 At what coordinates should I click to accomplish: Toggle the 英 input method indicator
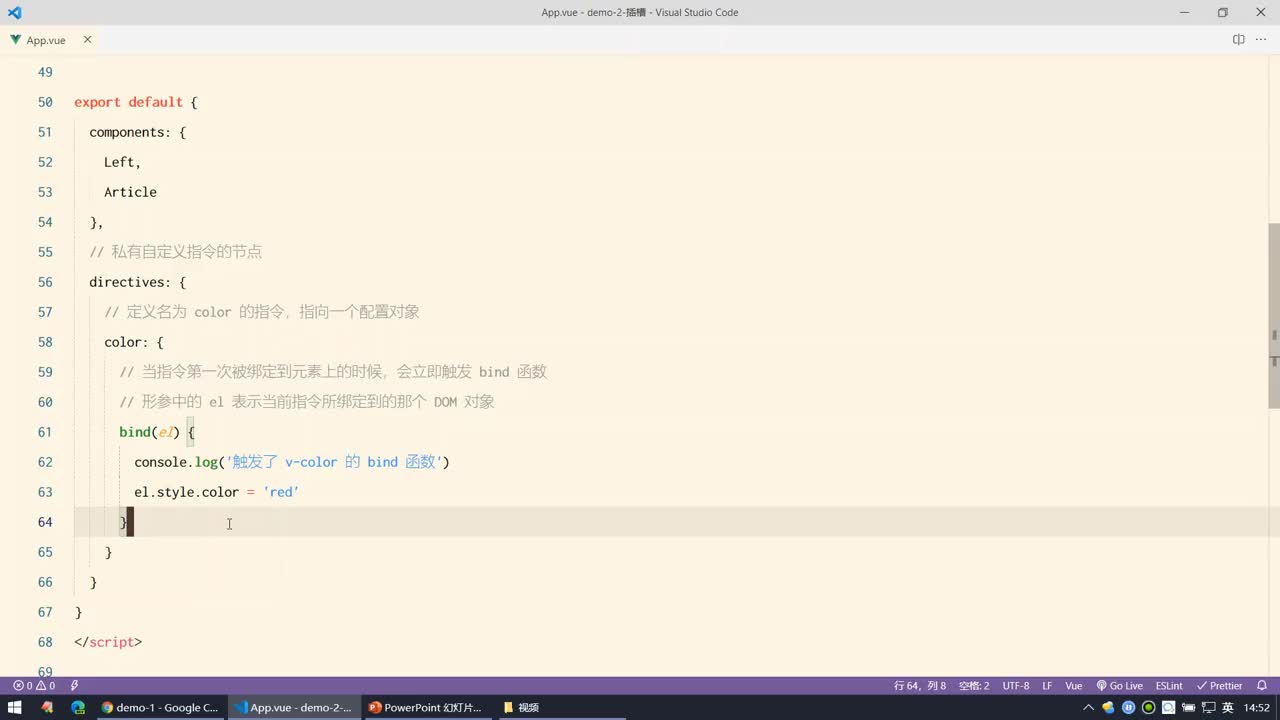(x=1227, y=707)
